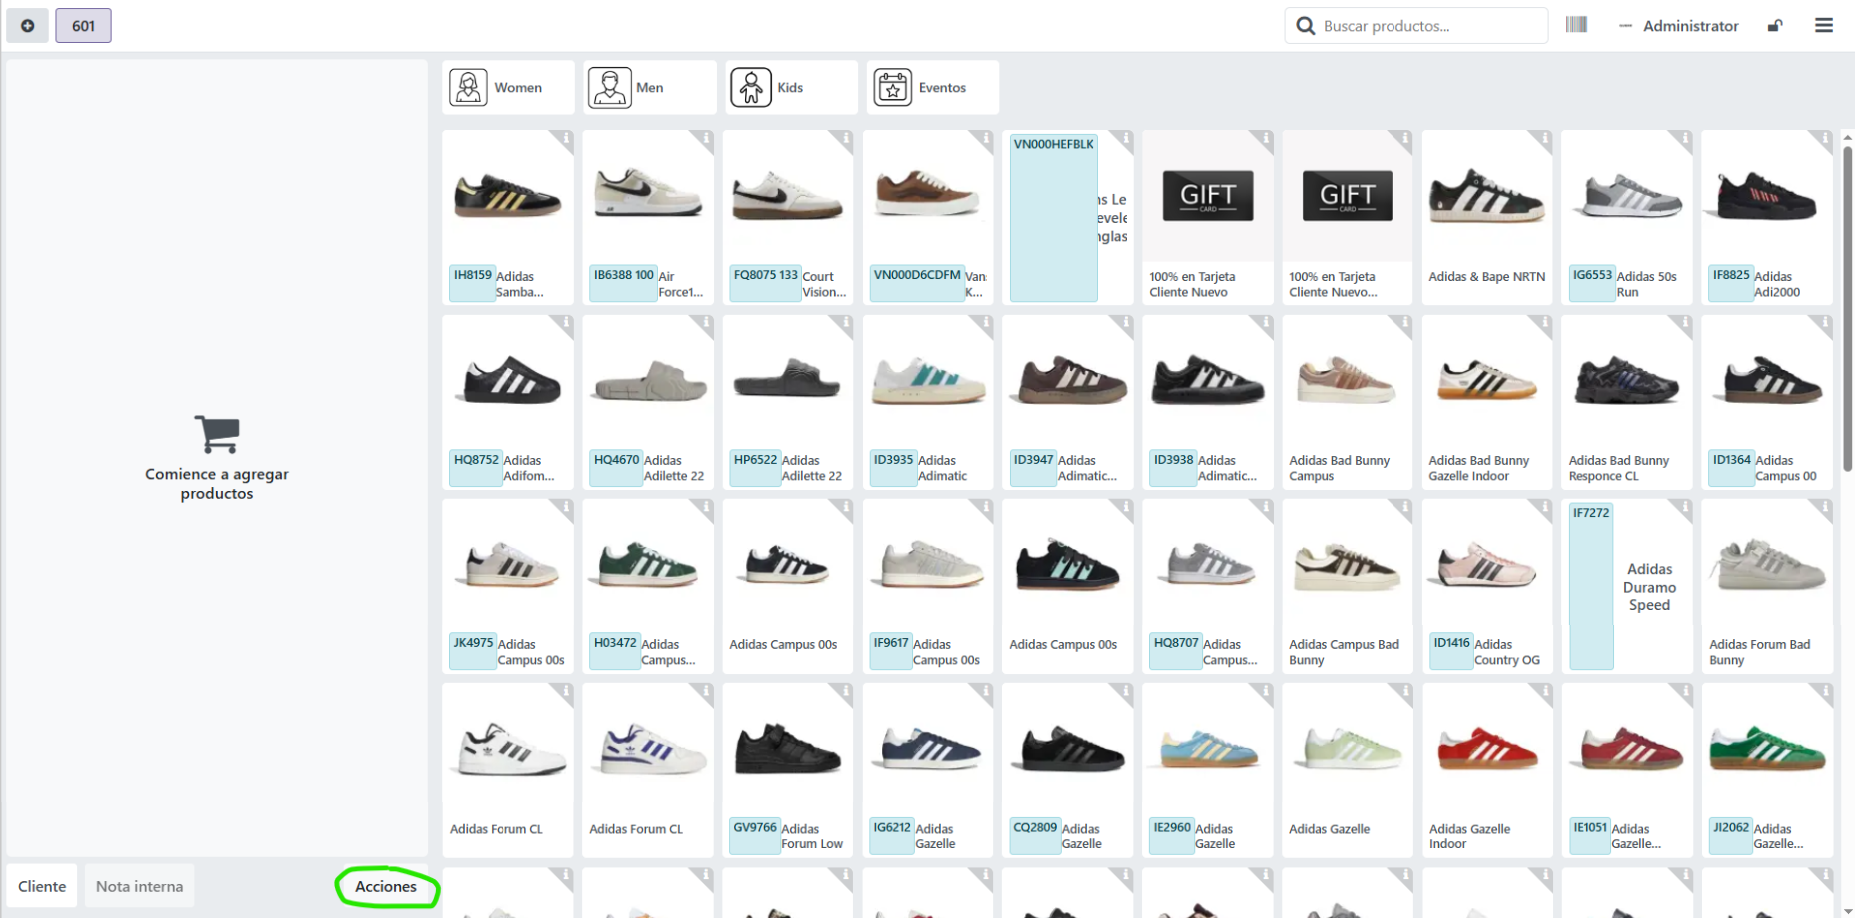The width and height of the screenshot is (1855, 918).
Task: Add Adidas Adi2000 IF8825 product
Action: [x=1767, y=217]
